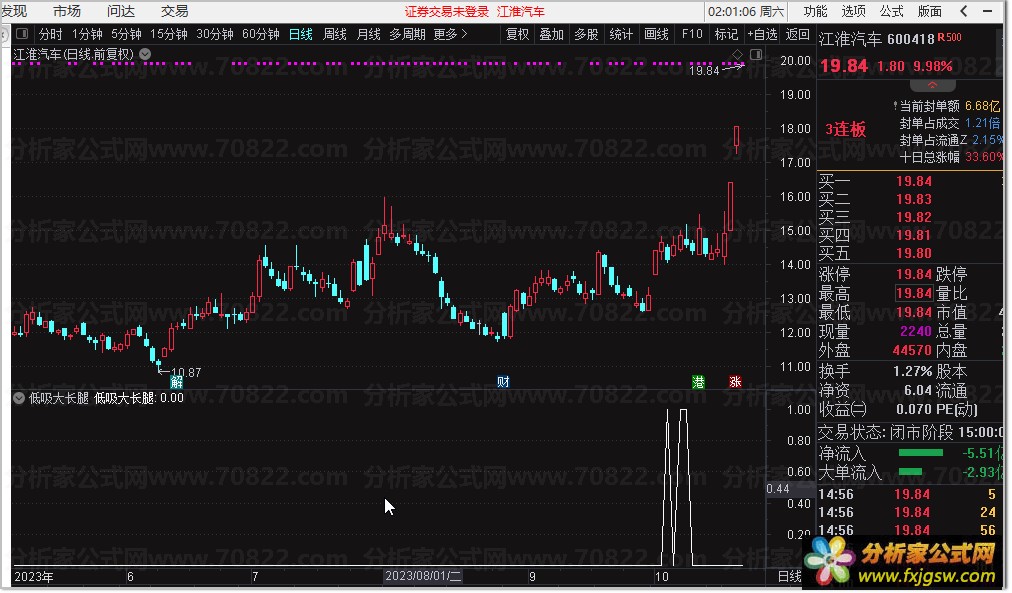Select the 周线 weekly period tab
The height and width of the screenshot is (593, 1012).
coord(335,34)
